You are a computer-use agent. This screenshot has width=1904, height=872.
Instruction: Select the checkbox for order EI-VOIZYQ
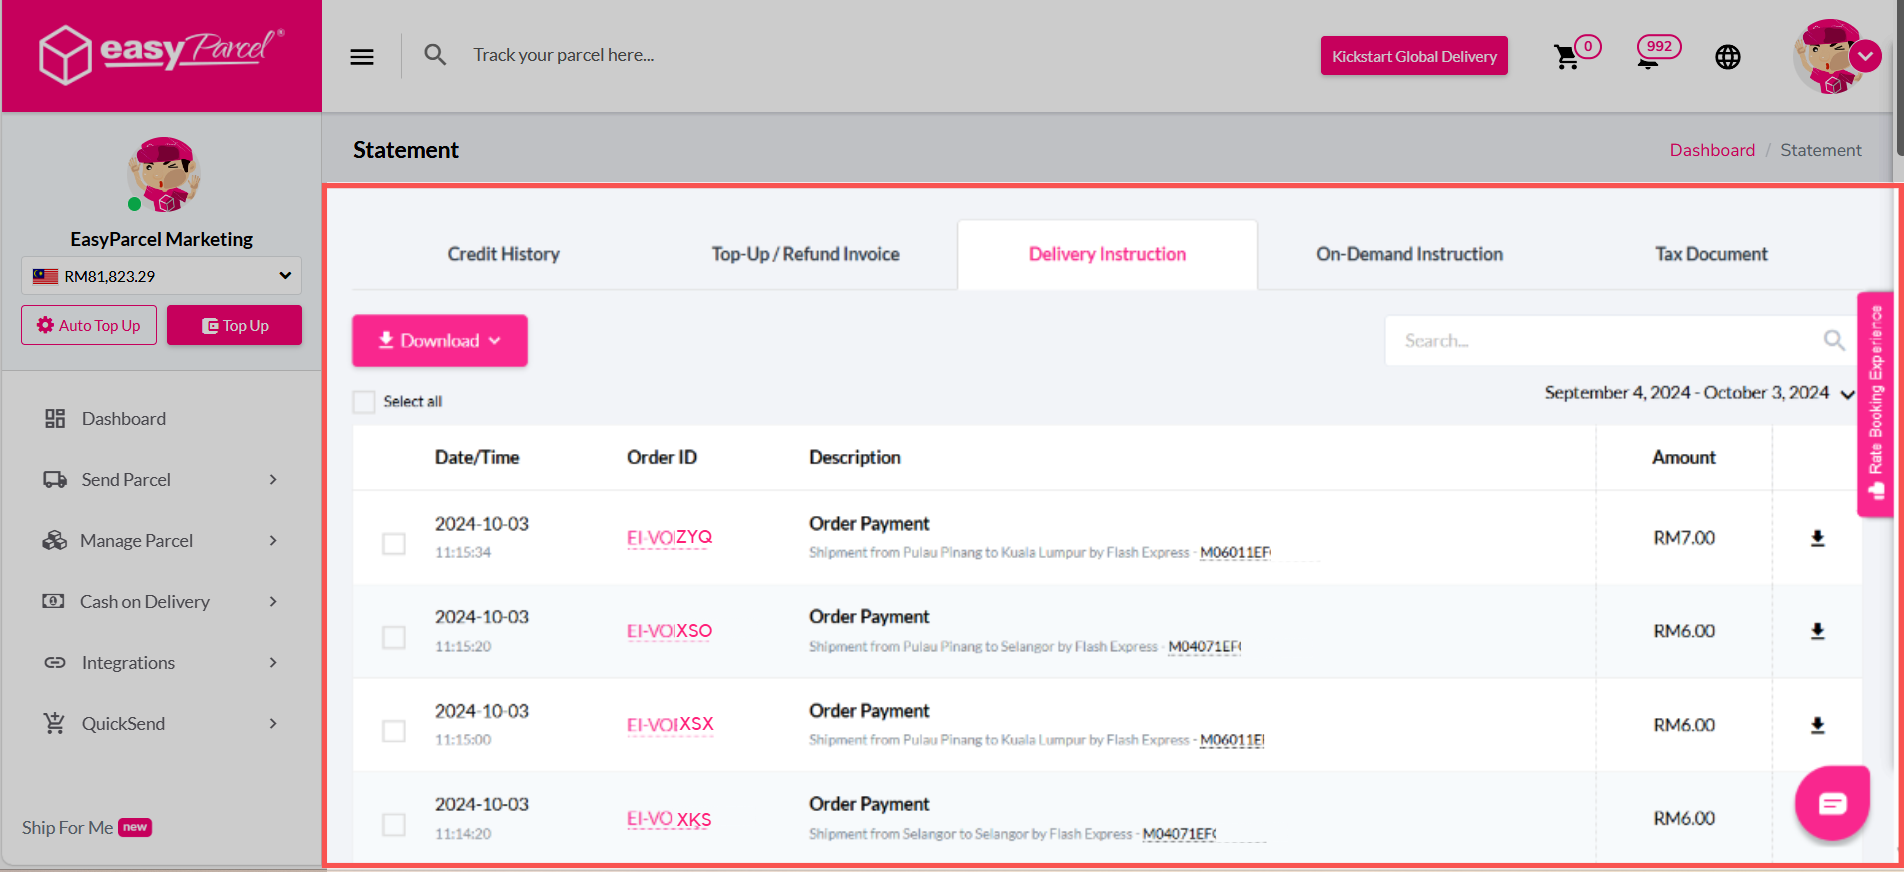coord(394,544)
